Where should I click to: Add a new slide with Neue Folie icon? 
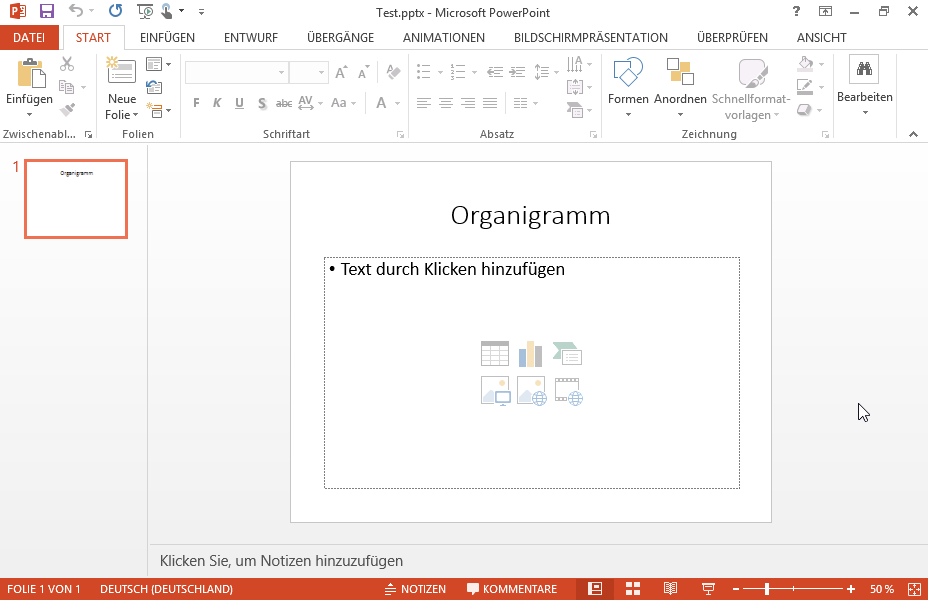click(121, 71)
